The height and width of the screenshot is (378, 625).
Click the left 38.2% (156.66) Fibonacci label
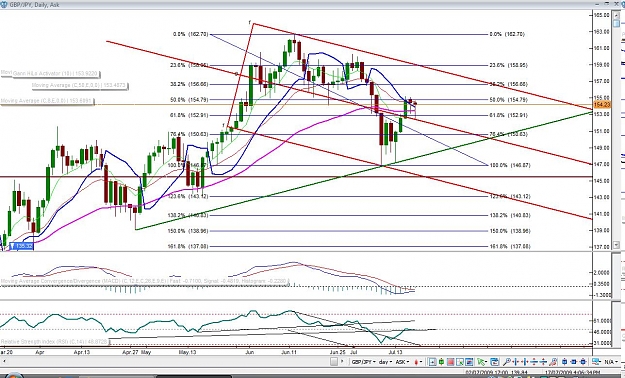point(189,84)
